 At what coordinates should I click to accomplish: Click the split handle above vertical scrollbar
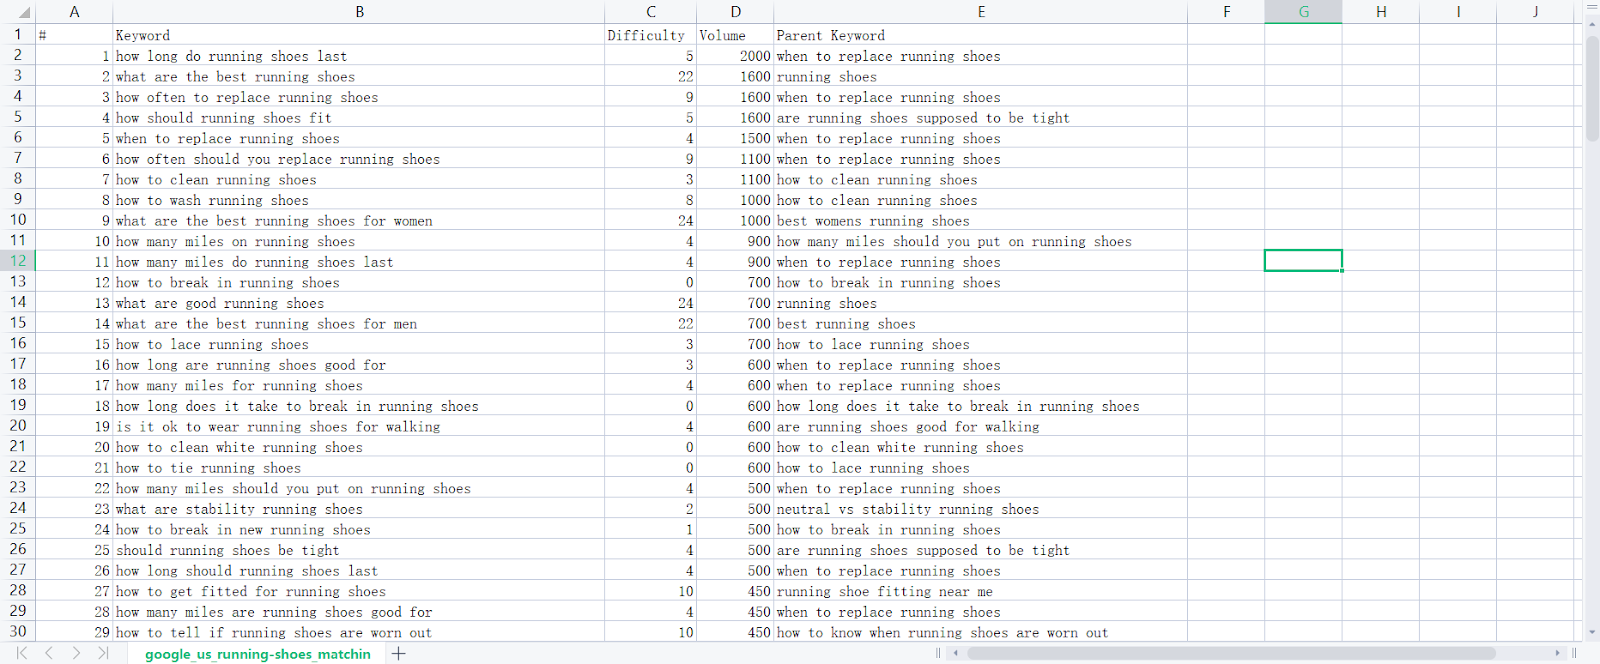[1592, 7]
